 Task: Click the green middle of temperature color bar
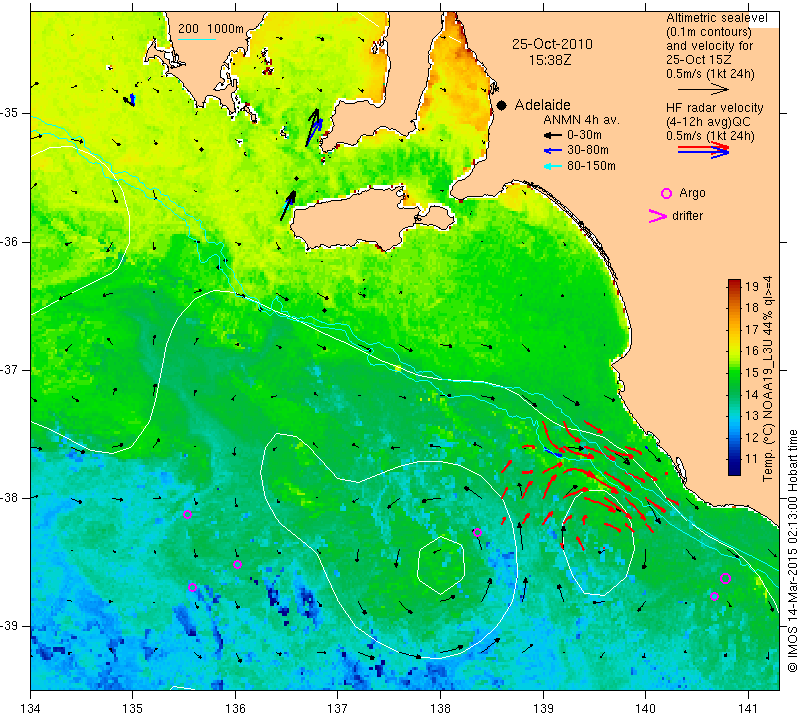point(734,378)
